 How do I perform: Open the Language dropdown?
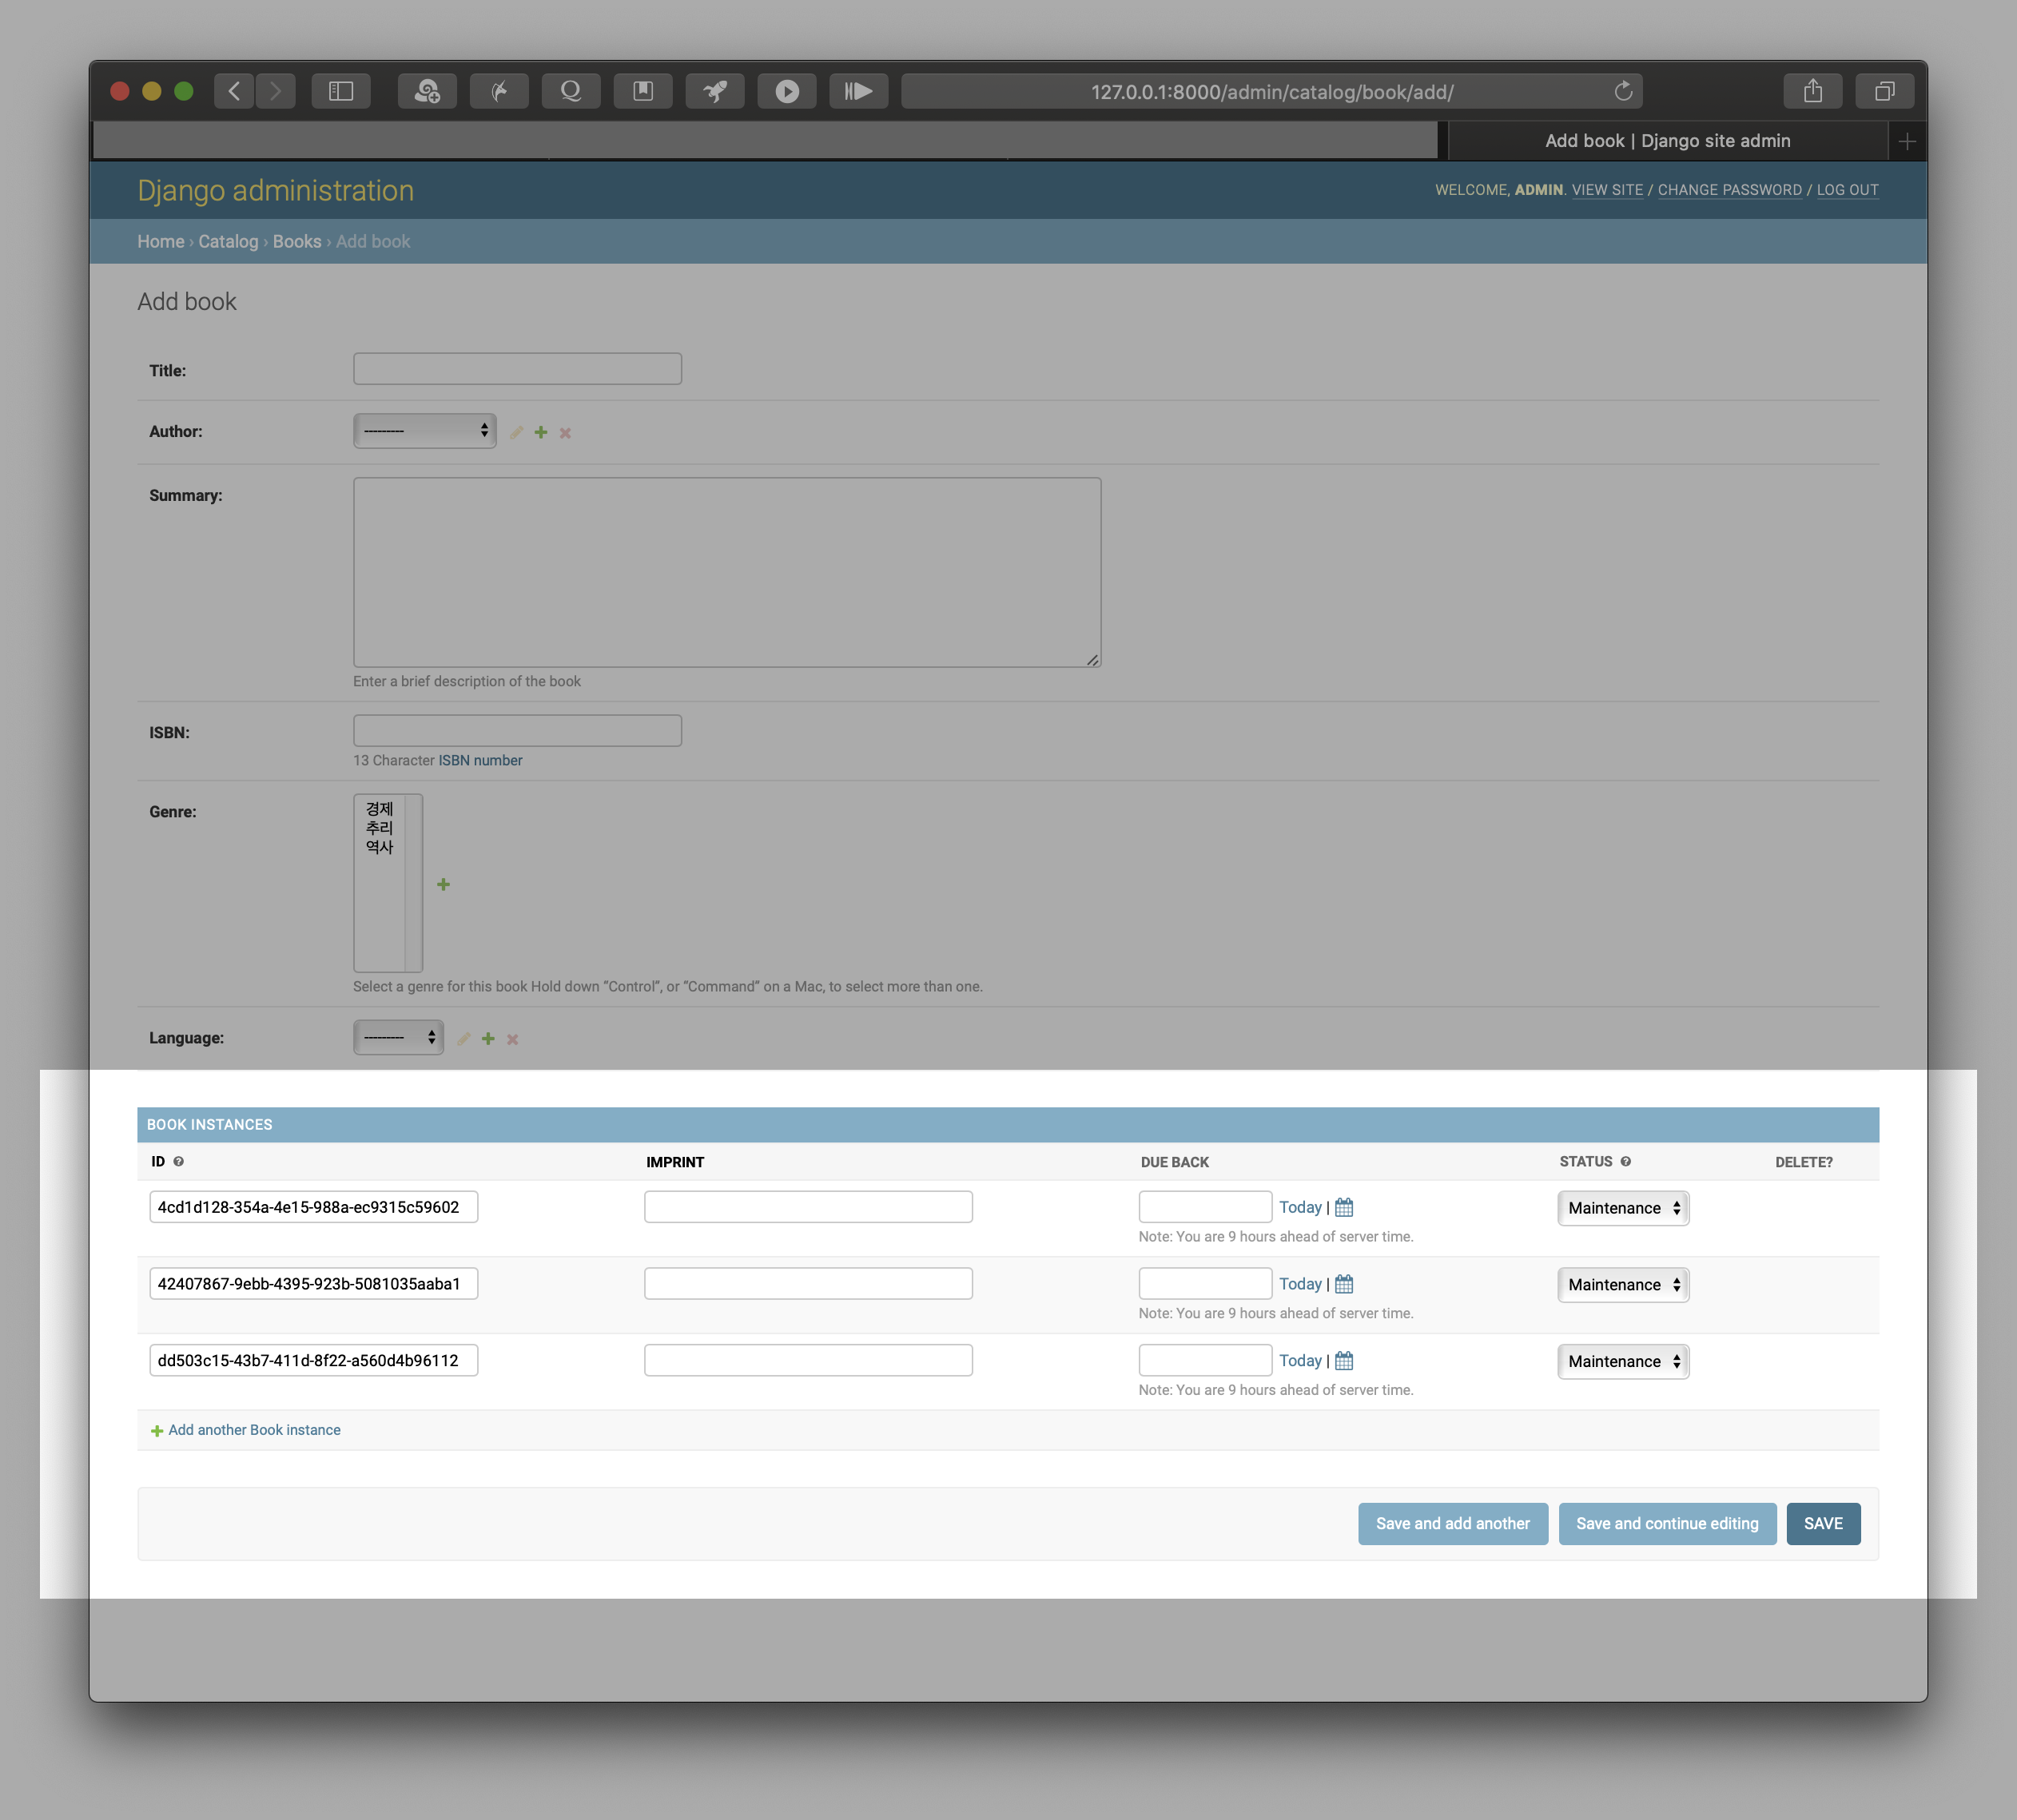point(398,1037)
